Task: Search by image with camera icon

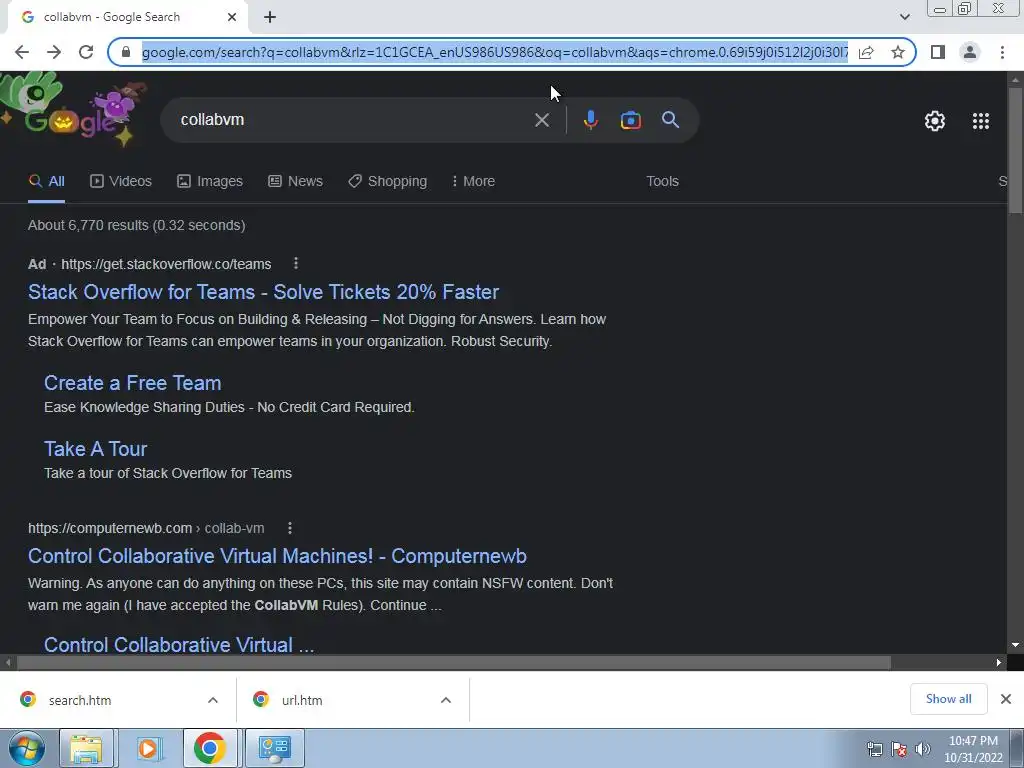Action: pyautogui.click(x=630, y=120)
